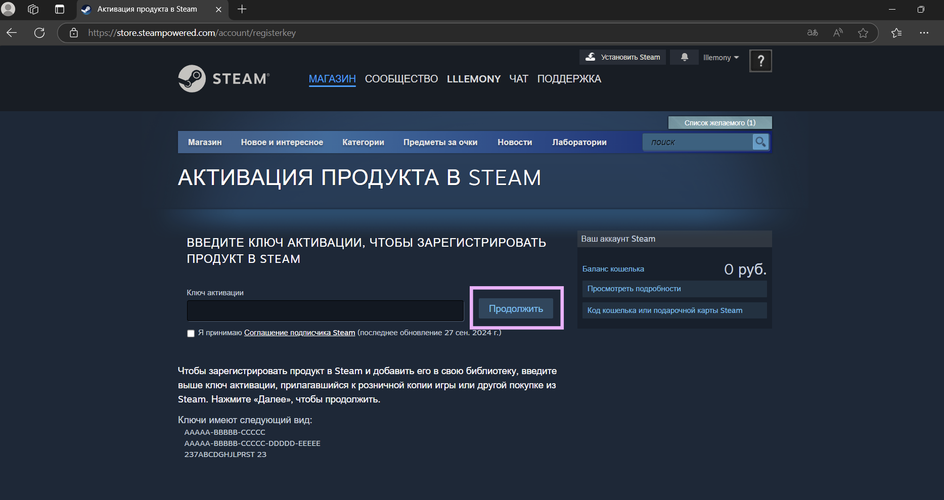Open the LLLEMONY profile menu
Viewport: 944px width, 500px height.
pos(474,79)
